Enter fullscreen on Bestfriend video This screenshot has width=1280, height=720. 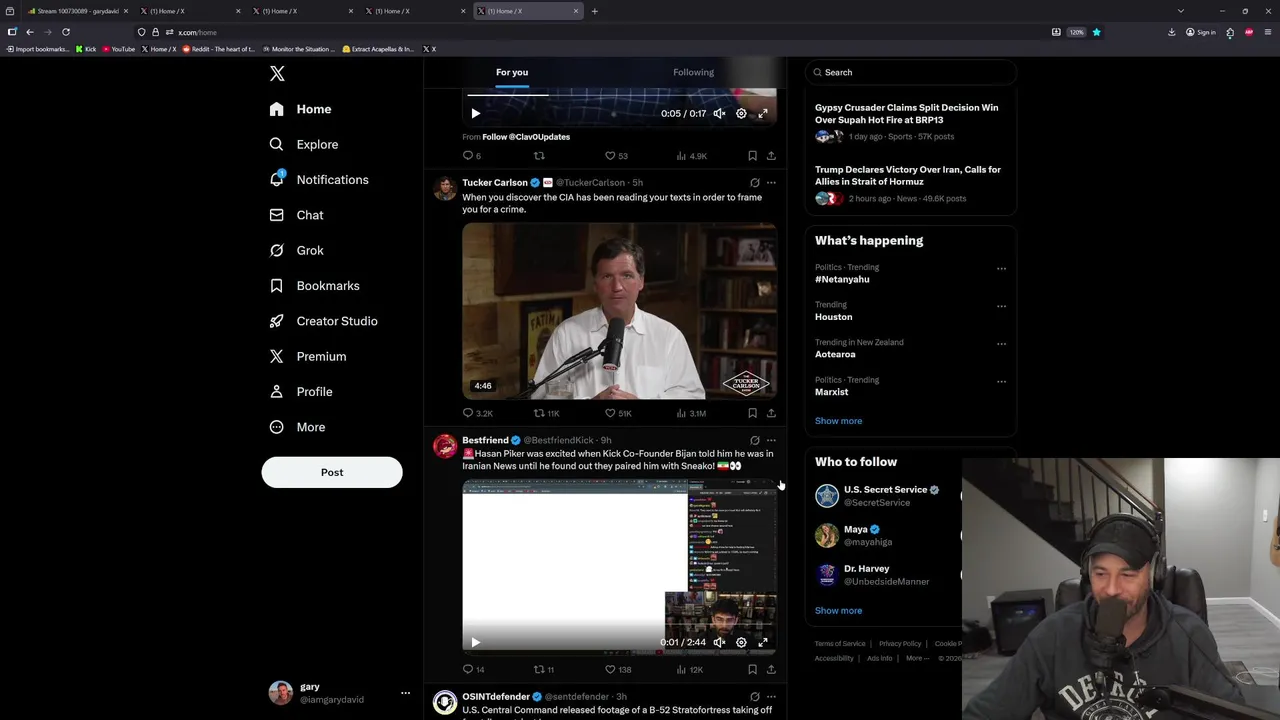tap(763, 642)
